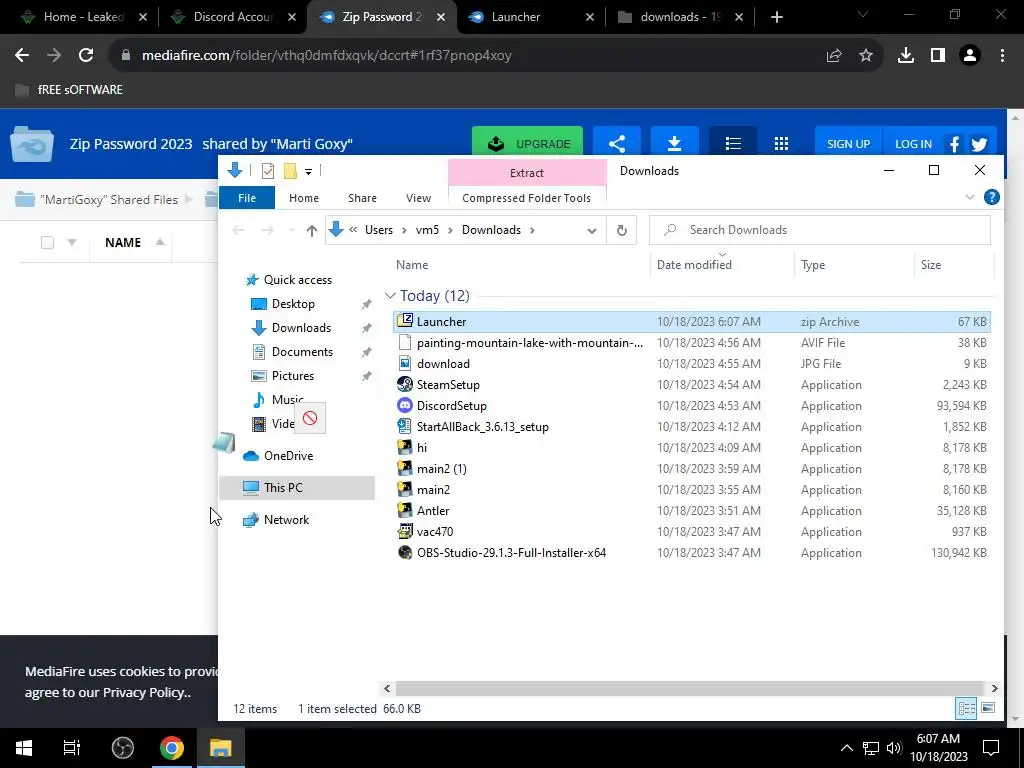The image size is (1024, 768).
Task: Switch to the Launcher Chrome tab
Action: coord(529,17)
